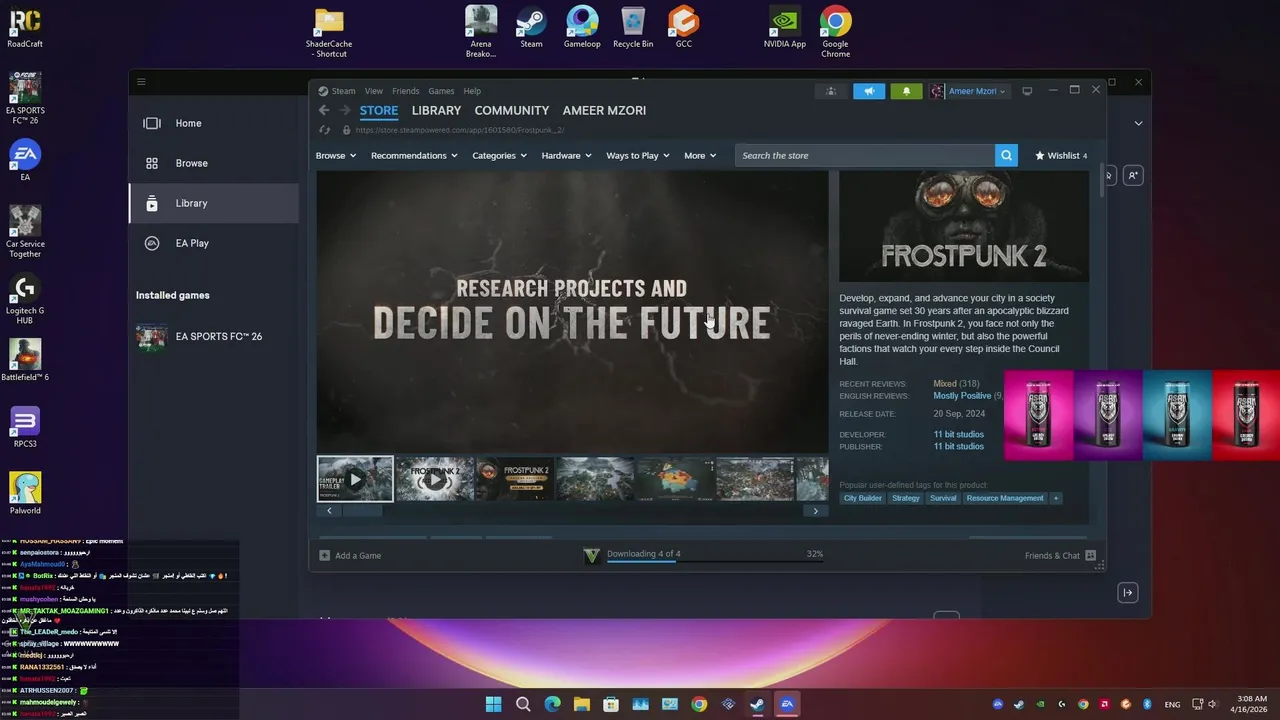The width and height of the screenshot is (1280, 720).
Task: Open Steam friends list icon in the title bar
Action: tap(831, 91)
